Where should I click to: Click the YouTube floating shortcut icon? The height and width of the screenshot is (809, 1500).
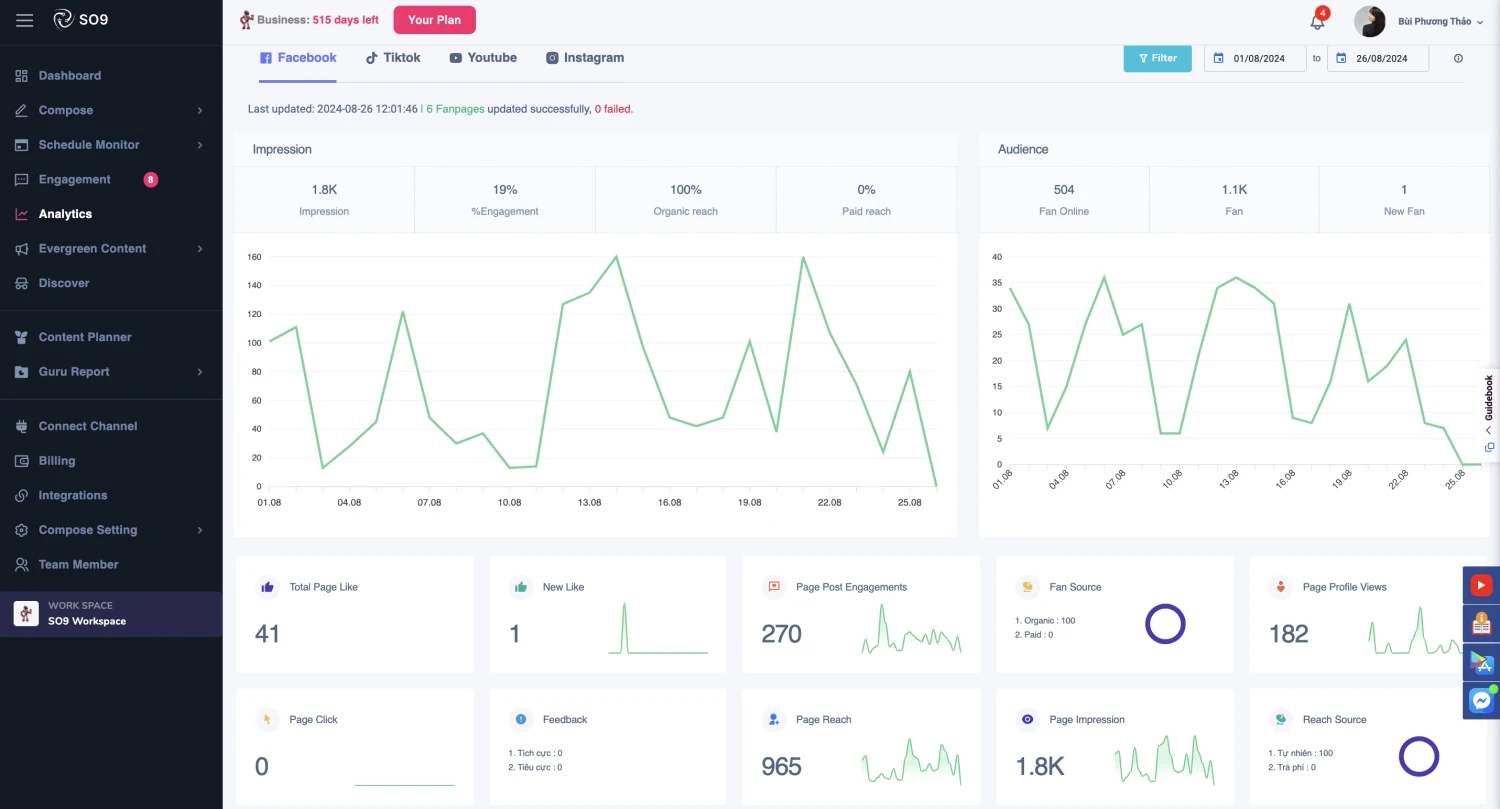tap(1481, 585)
